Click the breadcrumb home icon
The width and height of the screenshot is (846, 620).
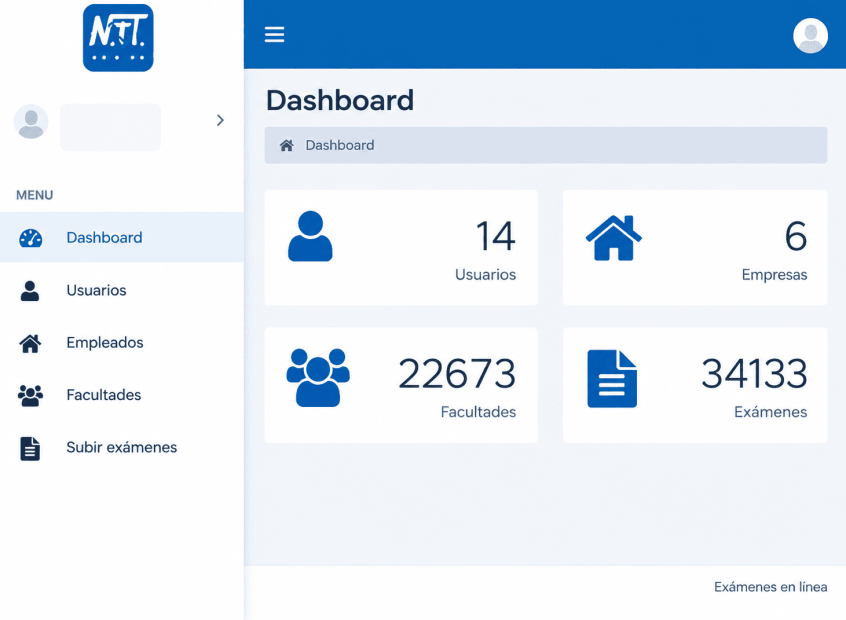(x=286, y=145)
